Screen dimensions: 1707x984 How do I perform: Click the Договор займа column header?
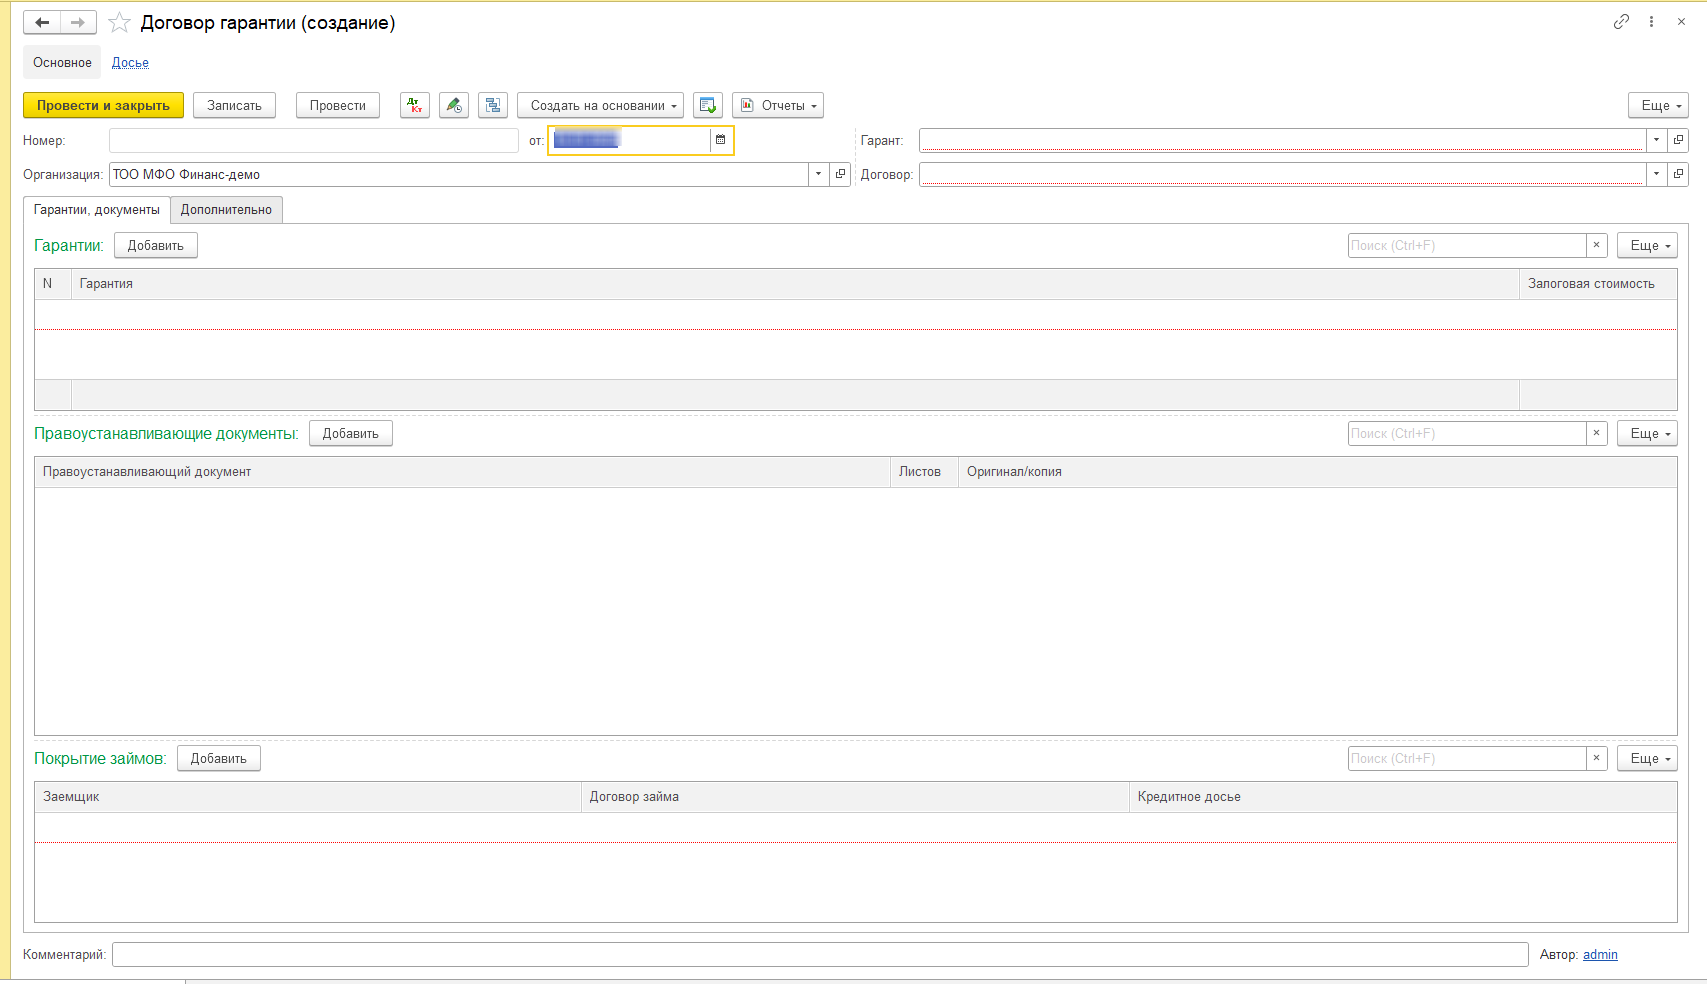point(855,797)
